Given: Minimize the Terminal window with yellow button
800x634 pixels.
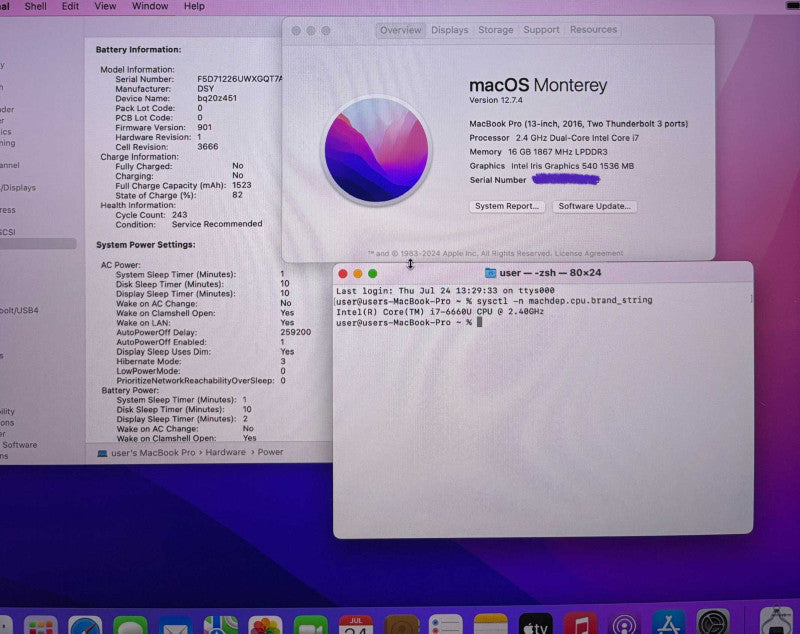Looking at the screenshot, I should 358,274.
